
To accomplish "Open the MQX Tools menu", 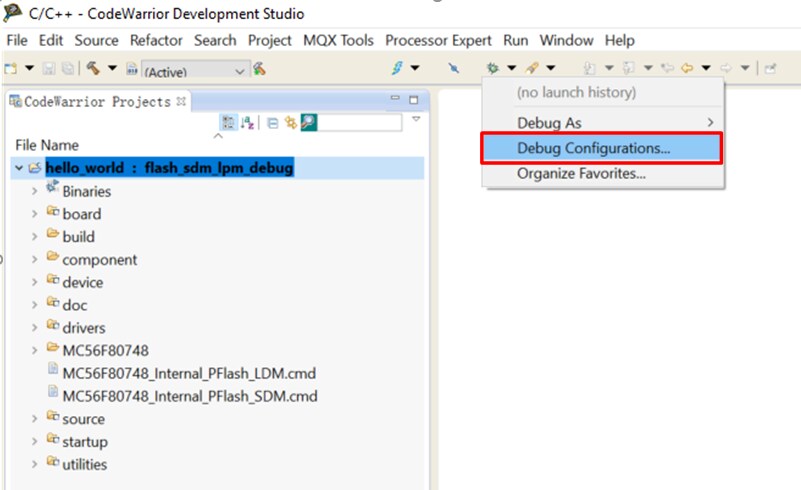I will [338, 40].
